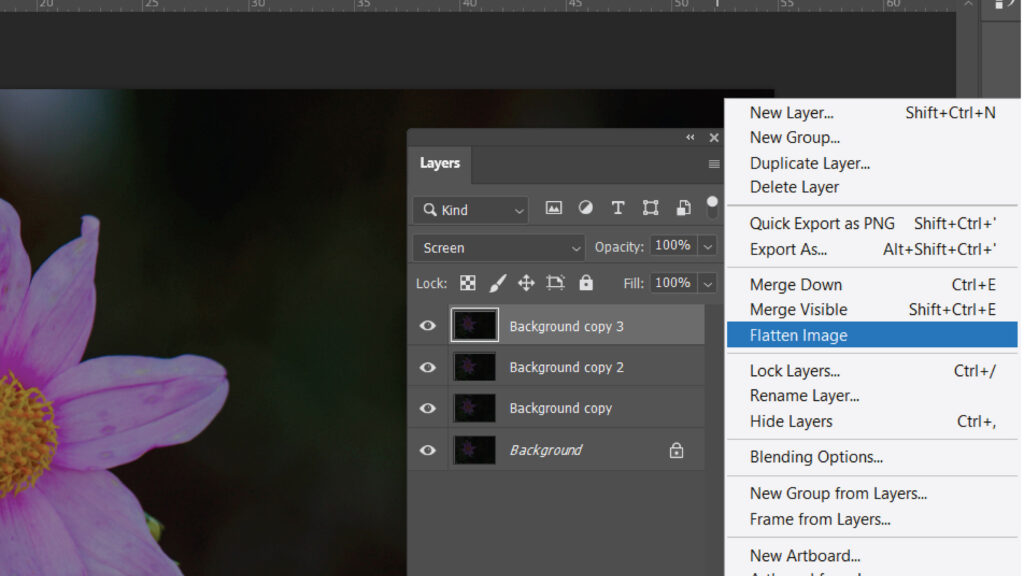
Task: Close the Layers panel
Action: pos(714,137)
